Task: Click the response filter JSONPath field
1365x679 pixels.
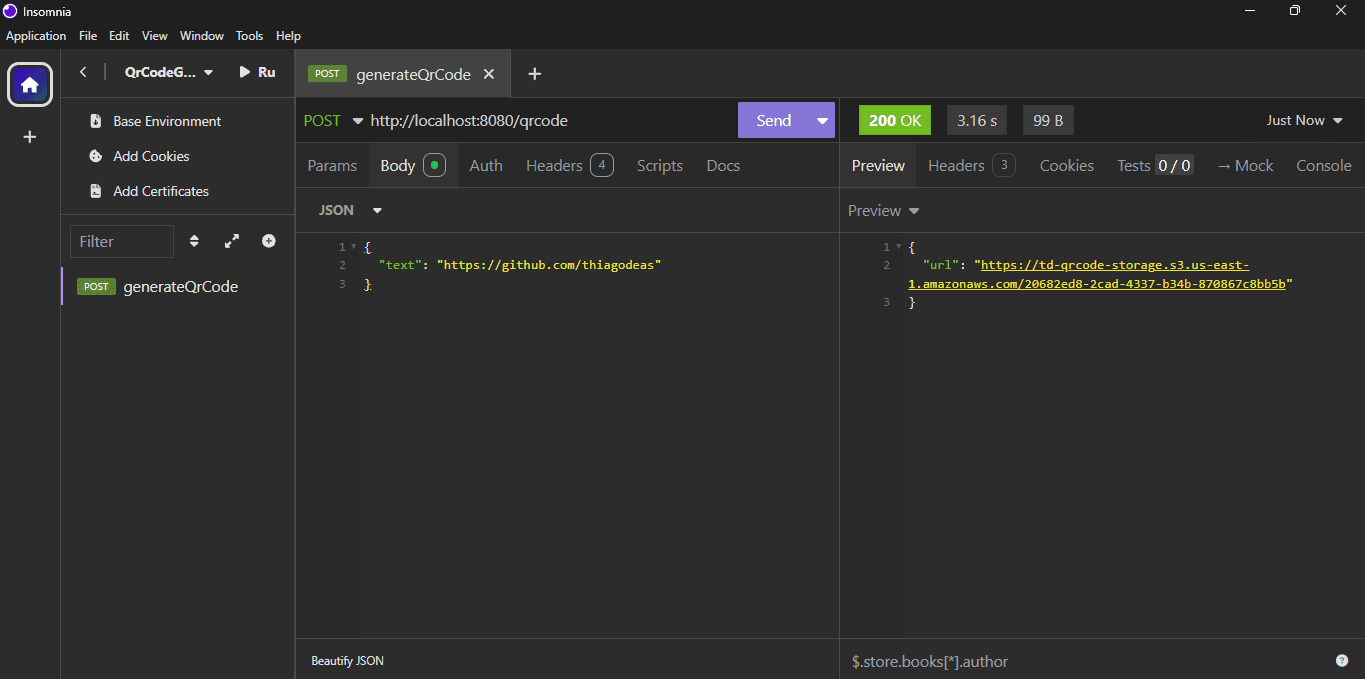Action: click(1085, 661)
